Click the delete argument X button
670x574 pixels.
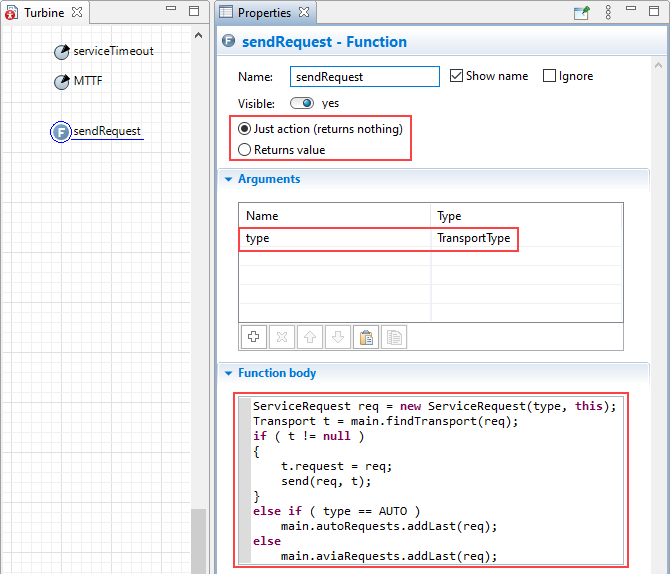[282, 337]
